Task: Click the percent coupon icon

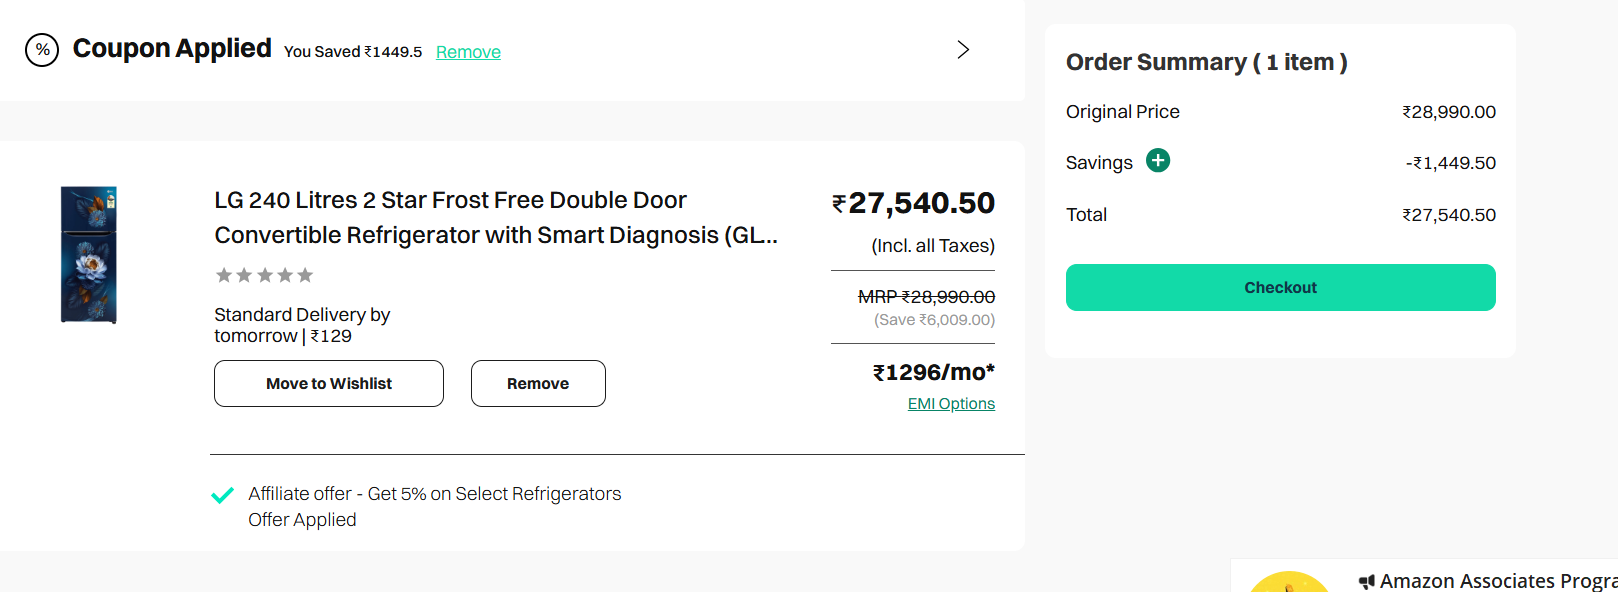Action: [42, 50]
